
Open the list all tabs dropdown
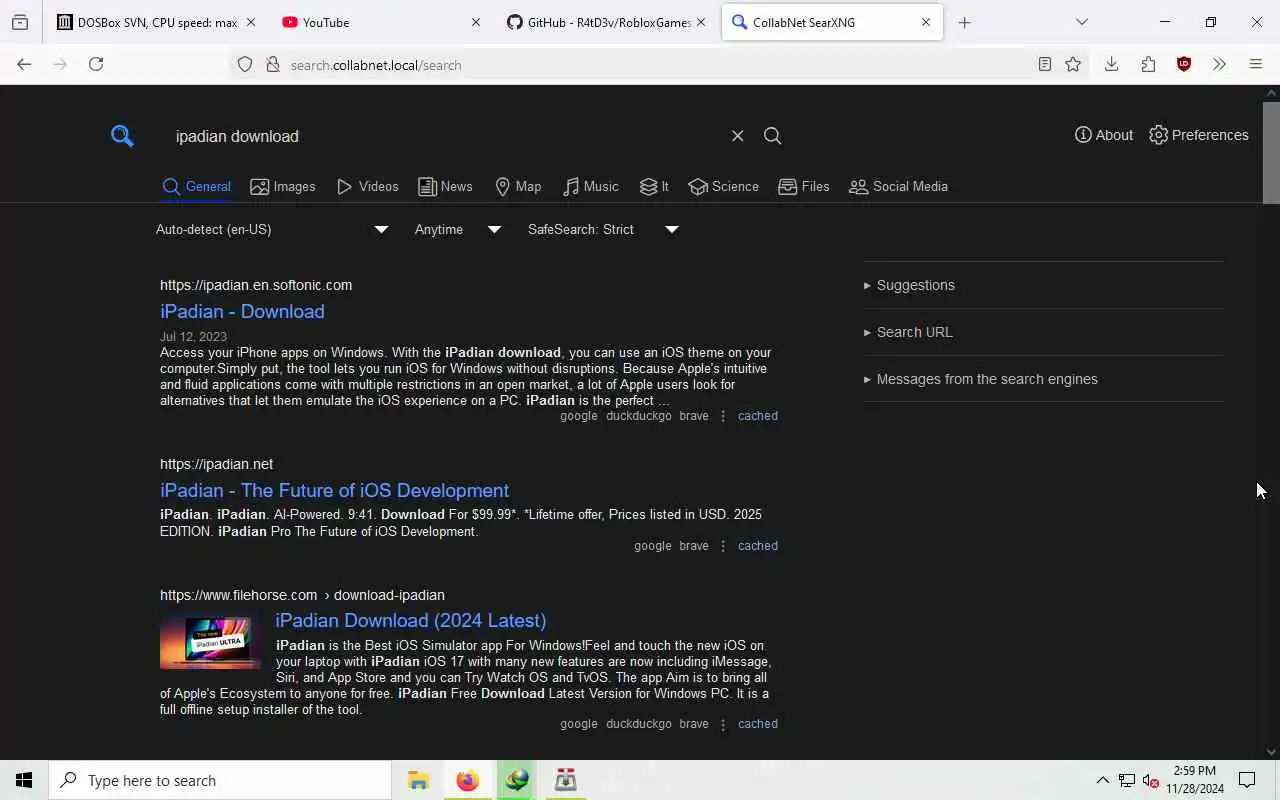(x=1081, y=22)
